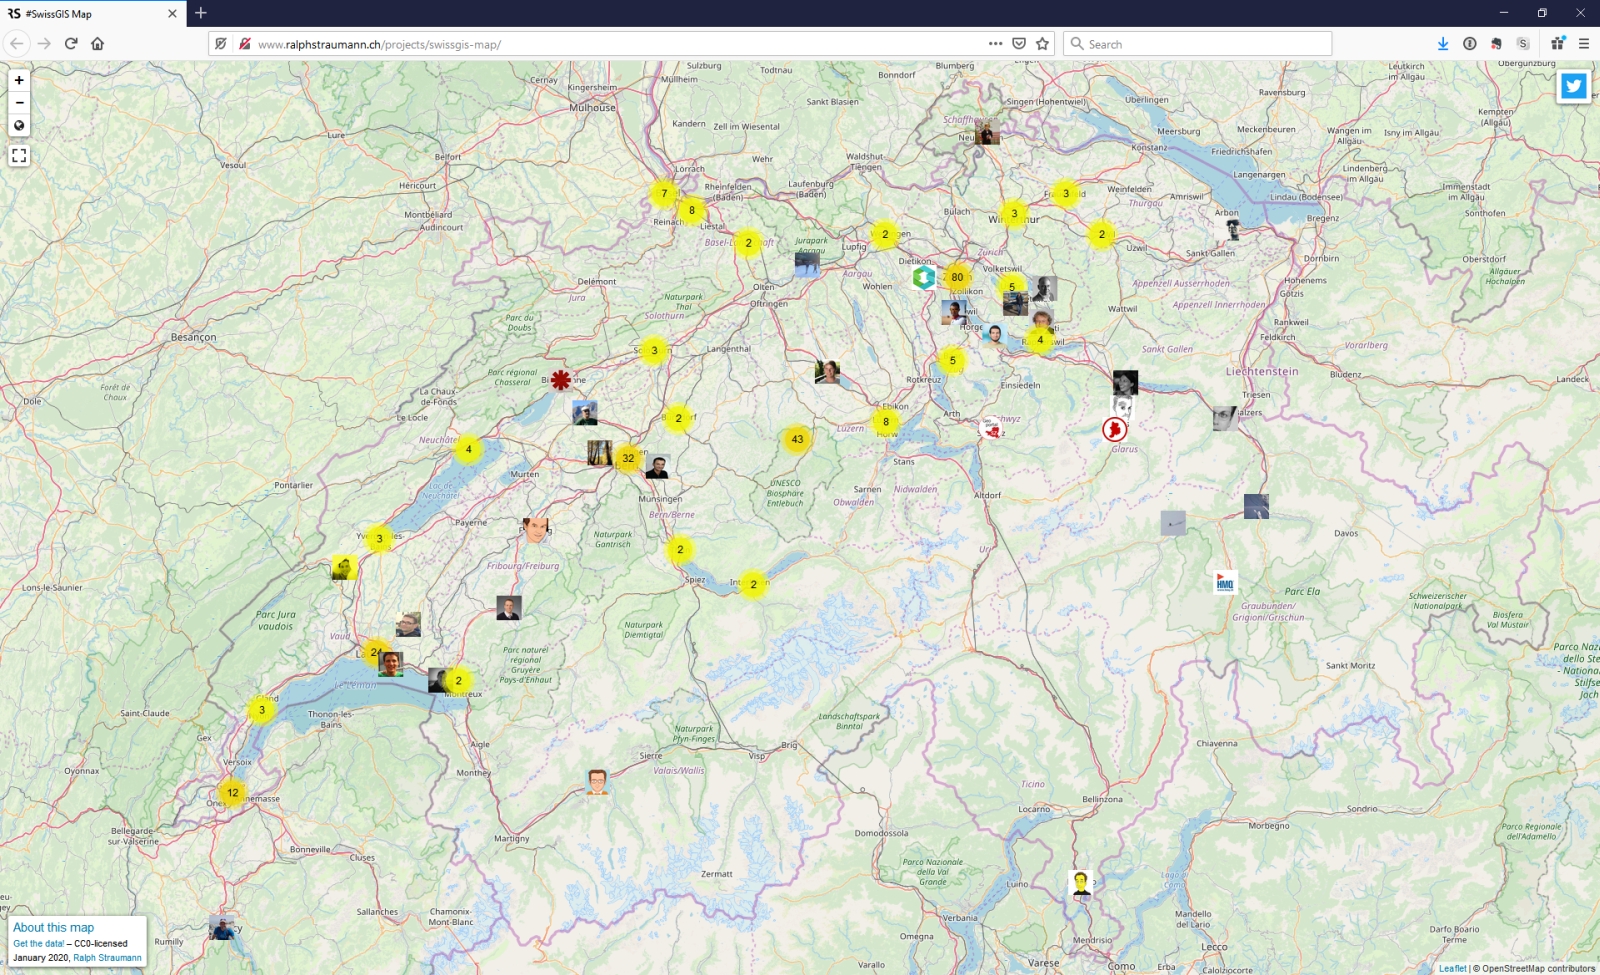Toggle the What's New gift panel
Screen dimensions: 1600x975
(1556, 43)
